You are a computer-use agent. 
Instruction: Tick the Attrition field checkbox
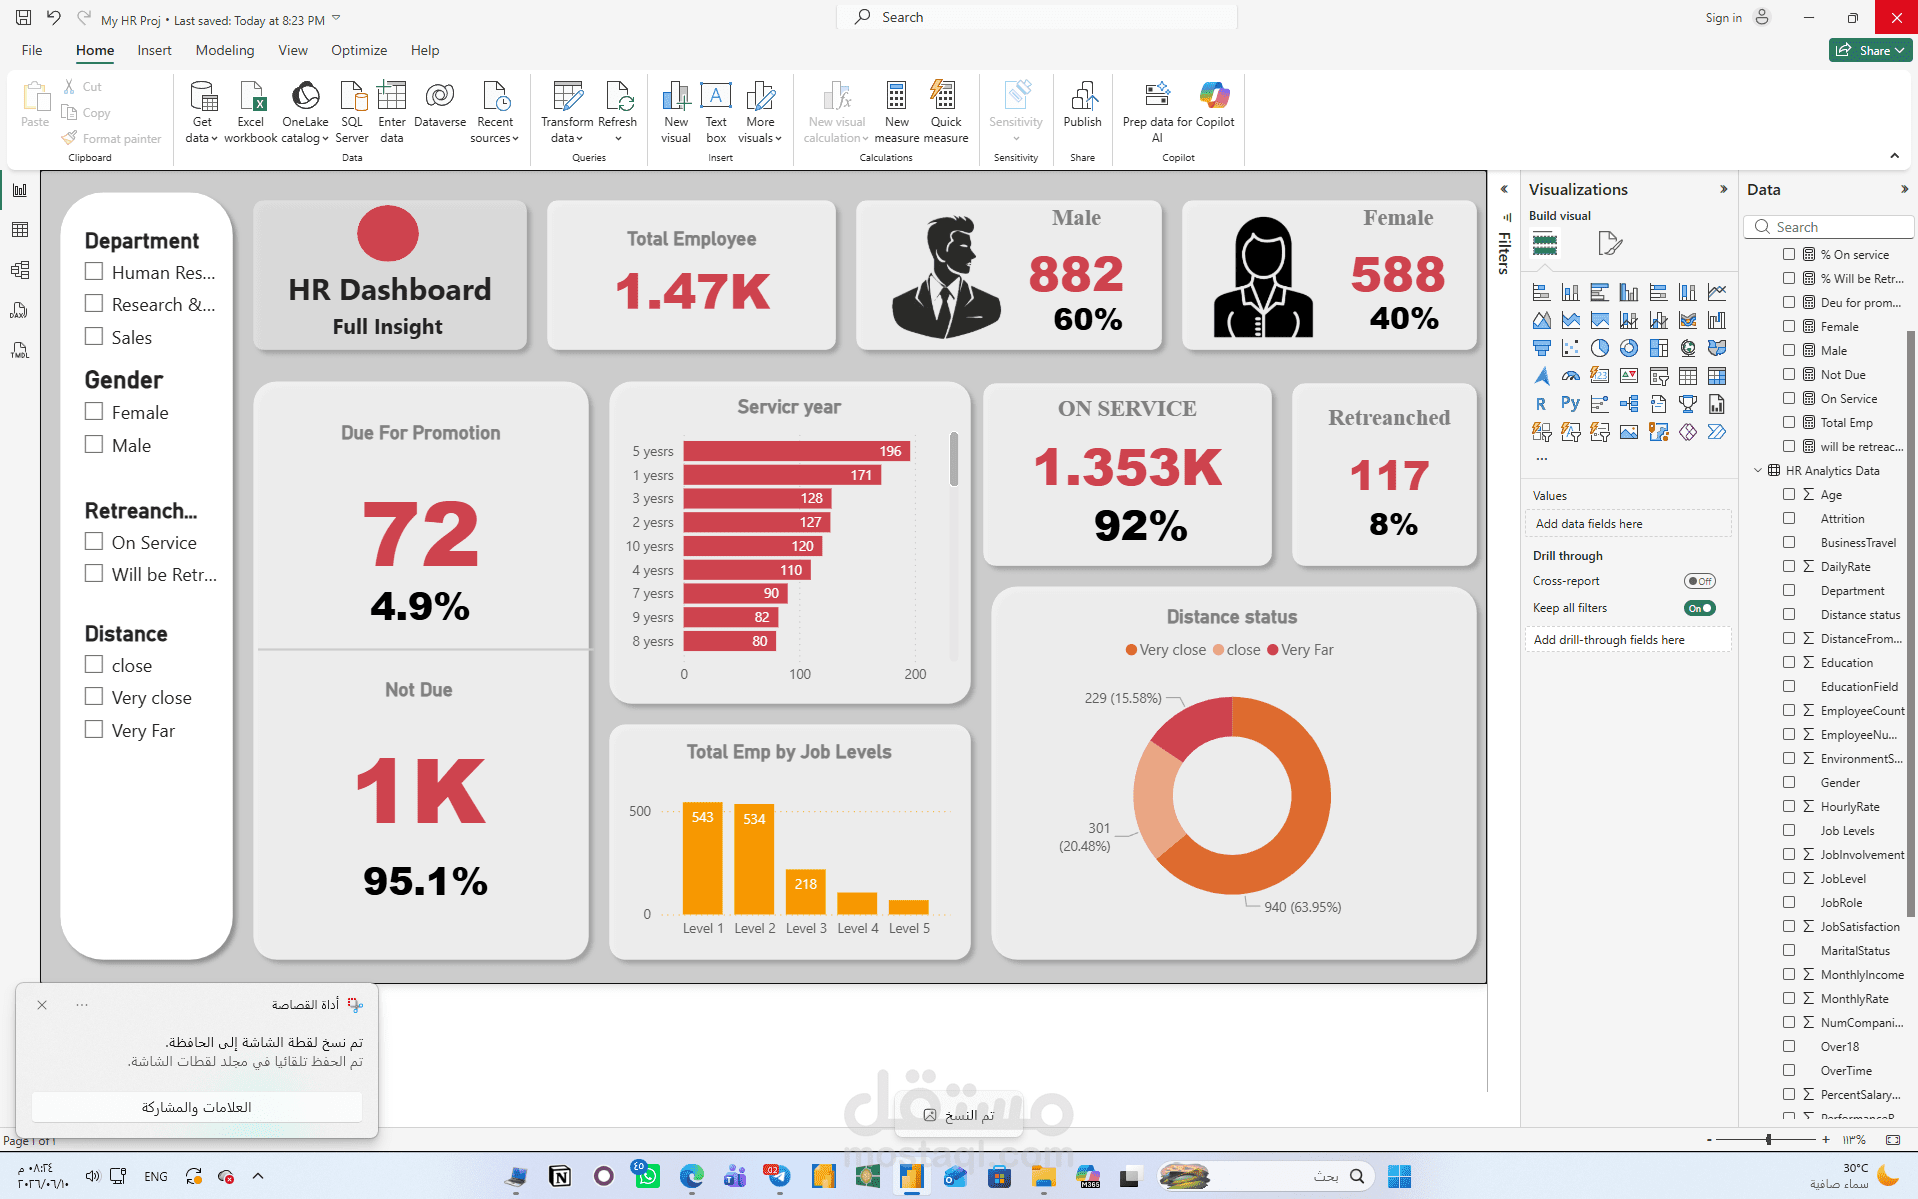[1789, 518]
